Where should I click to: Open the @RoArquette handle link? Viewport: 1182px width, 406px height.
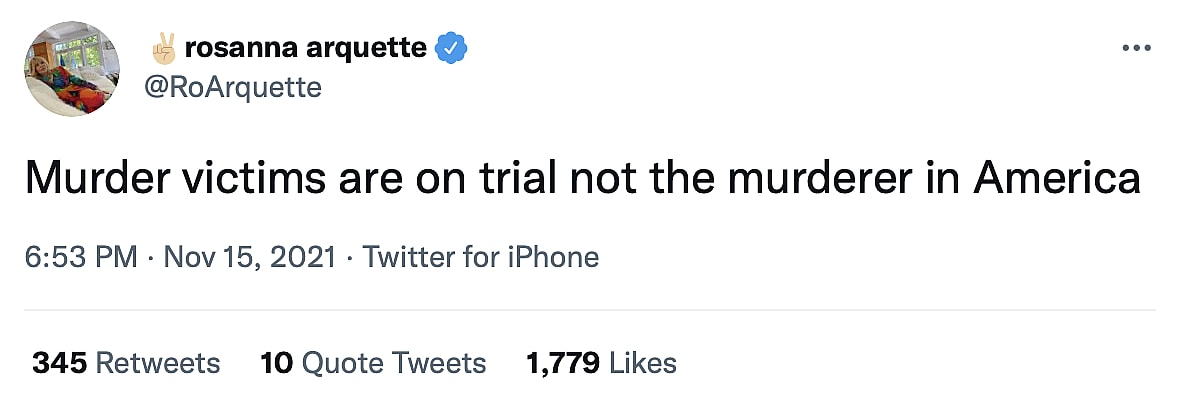[x=233, y=88]
